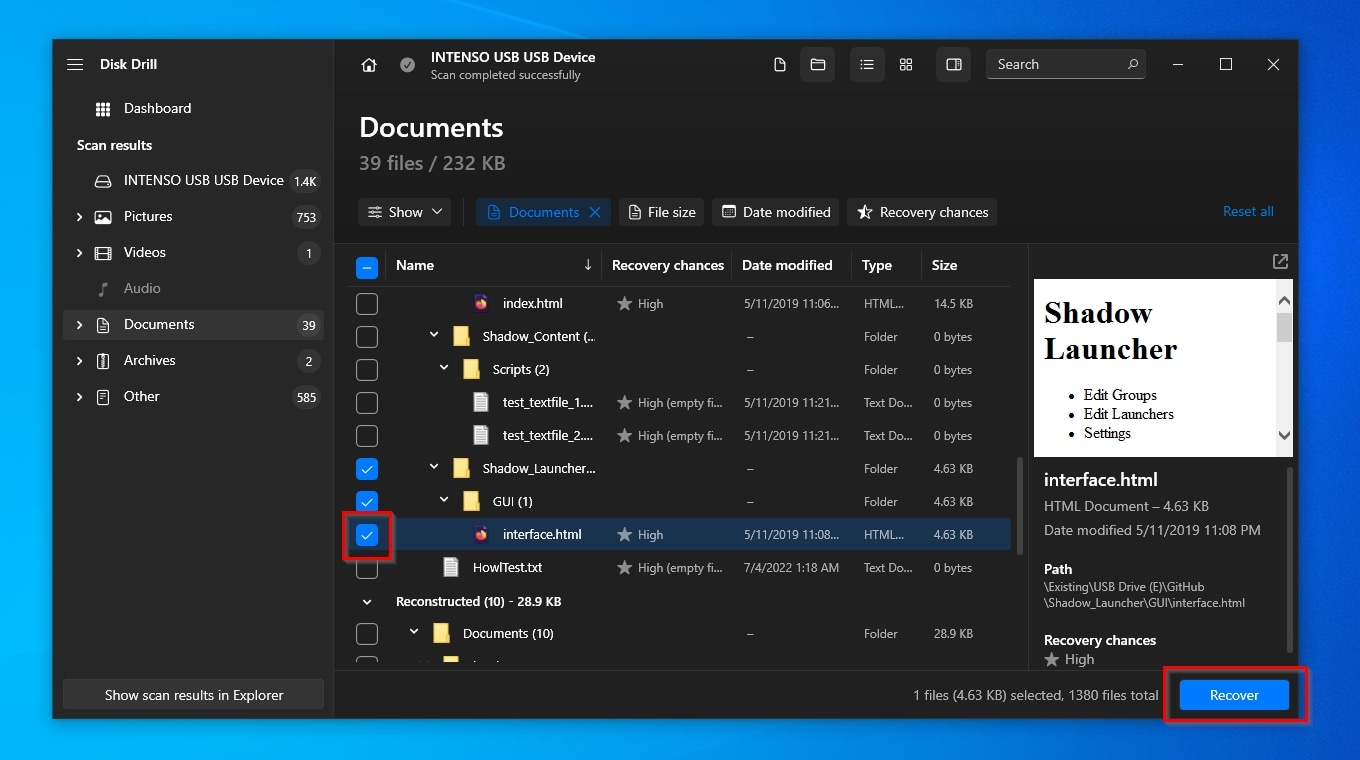Check the box for Shadow_Content folder

click(367, 337)
